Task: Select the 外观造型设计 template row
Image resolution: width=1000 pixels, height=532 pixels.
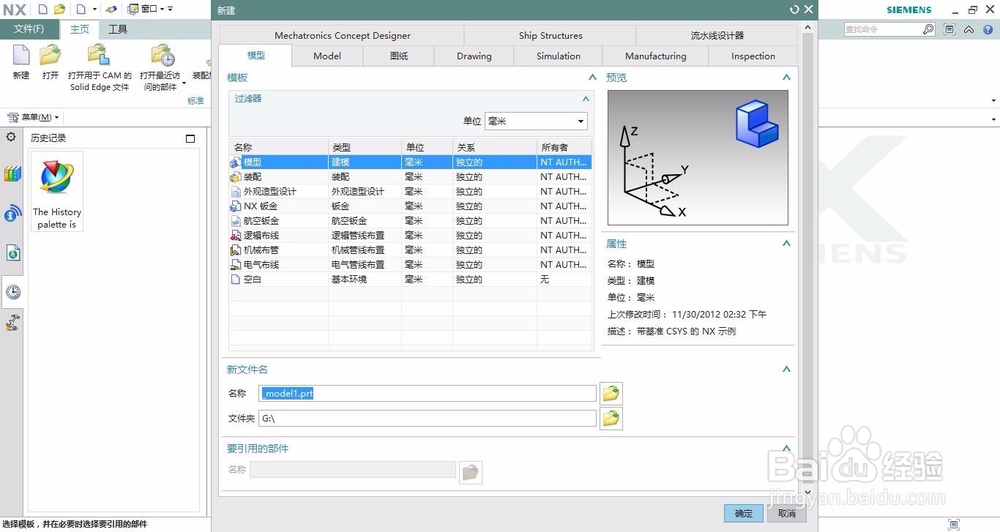Action: [410, 191]
